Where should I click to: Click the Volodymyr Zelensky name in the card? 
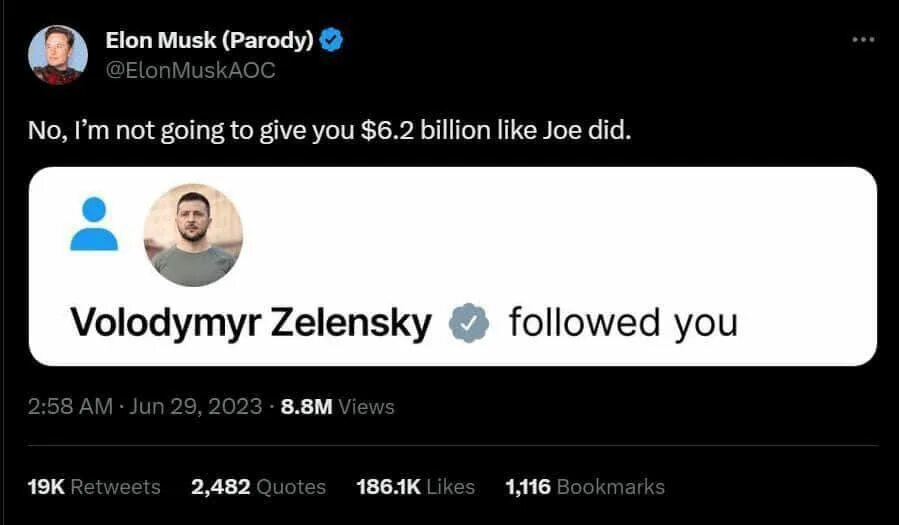[251, 323]
